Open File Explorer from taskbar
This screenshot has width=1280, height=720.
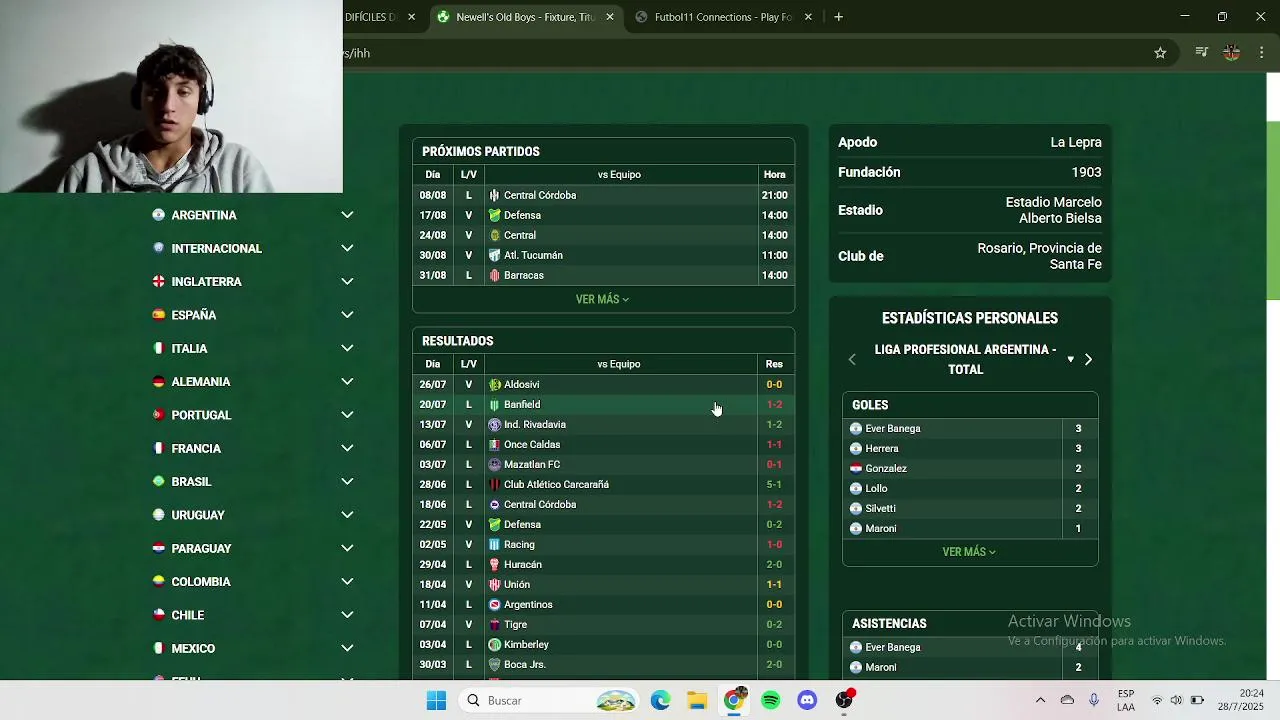coord(697,701)
